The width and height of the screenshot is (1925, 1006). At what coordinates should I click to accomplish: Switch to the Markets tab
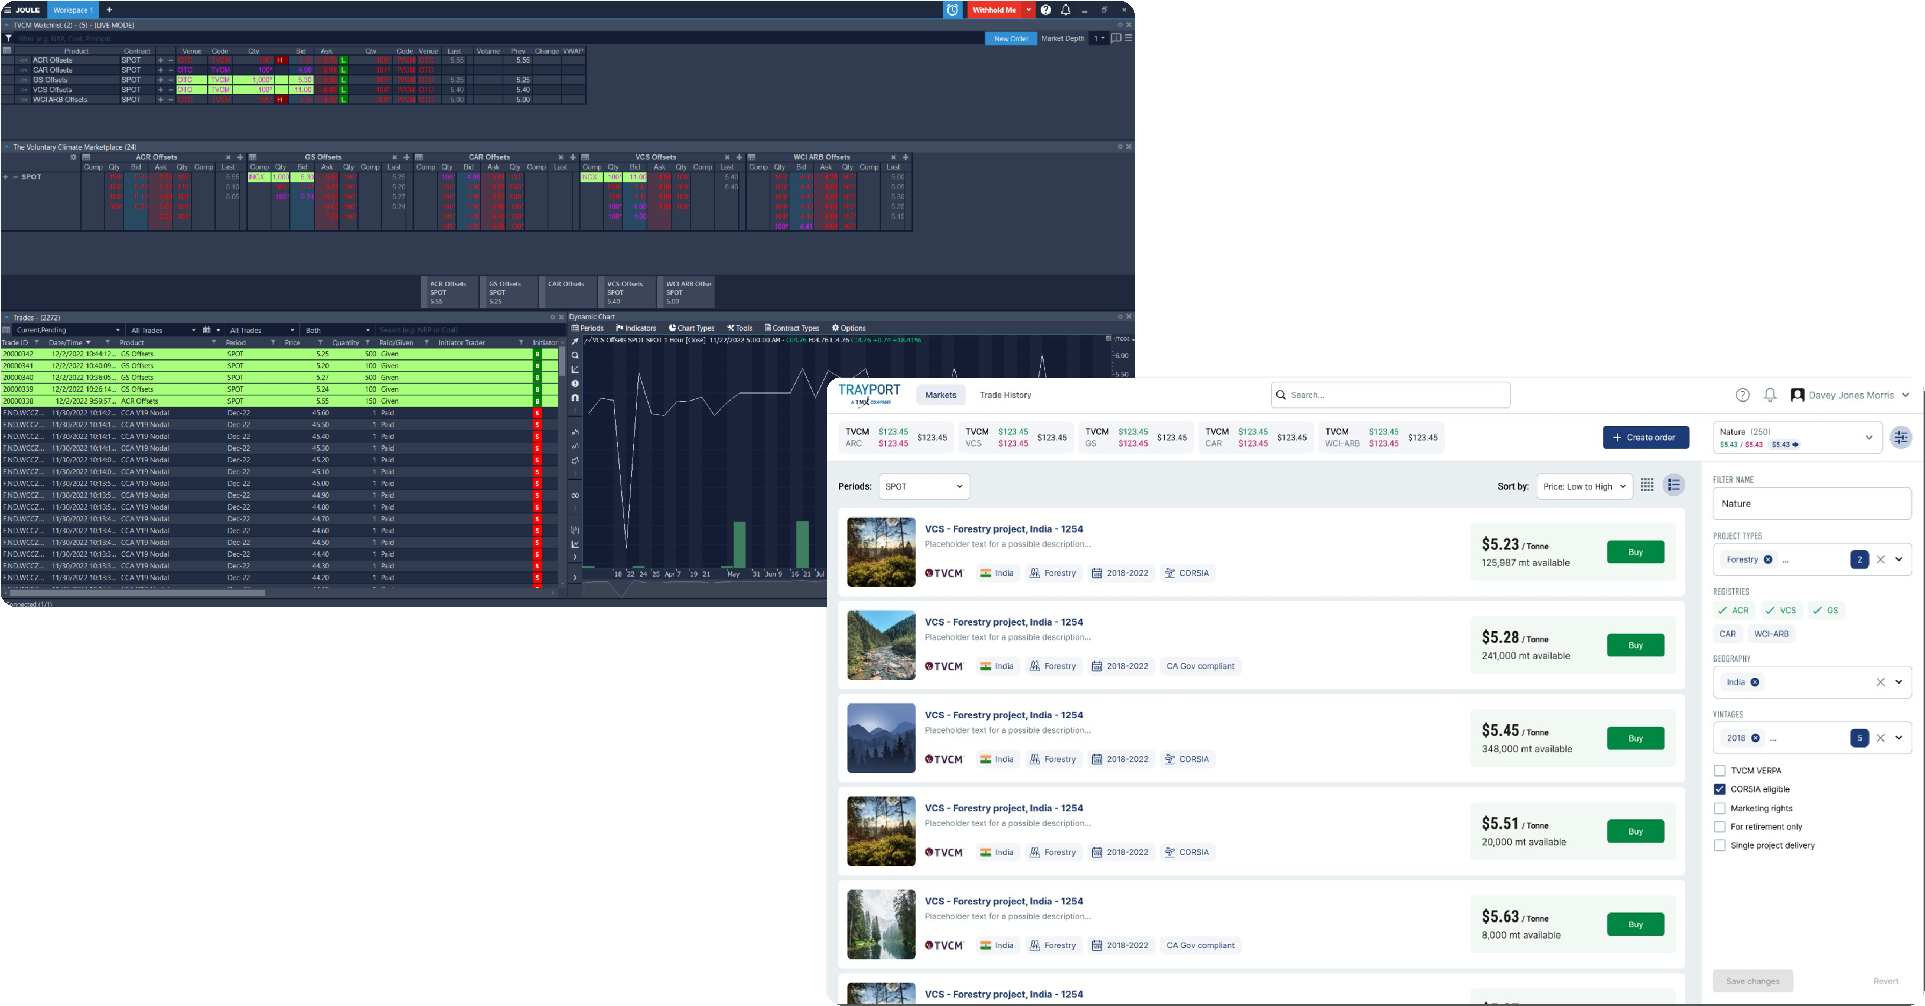941,395
